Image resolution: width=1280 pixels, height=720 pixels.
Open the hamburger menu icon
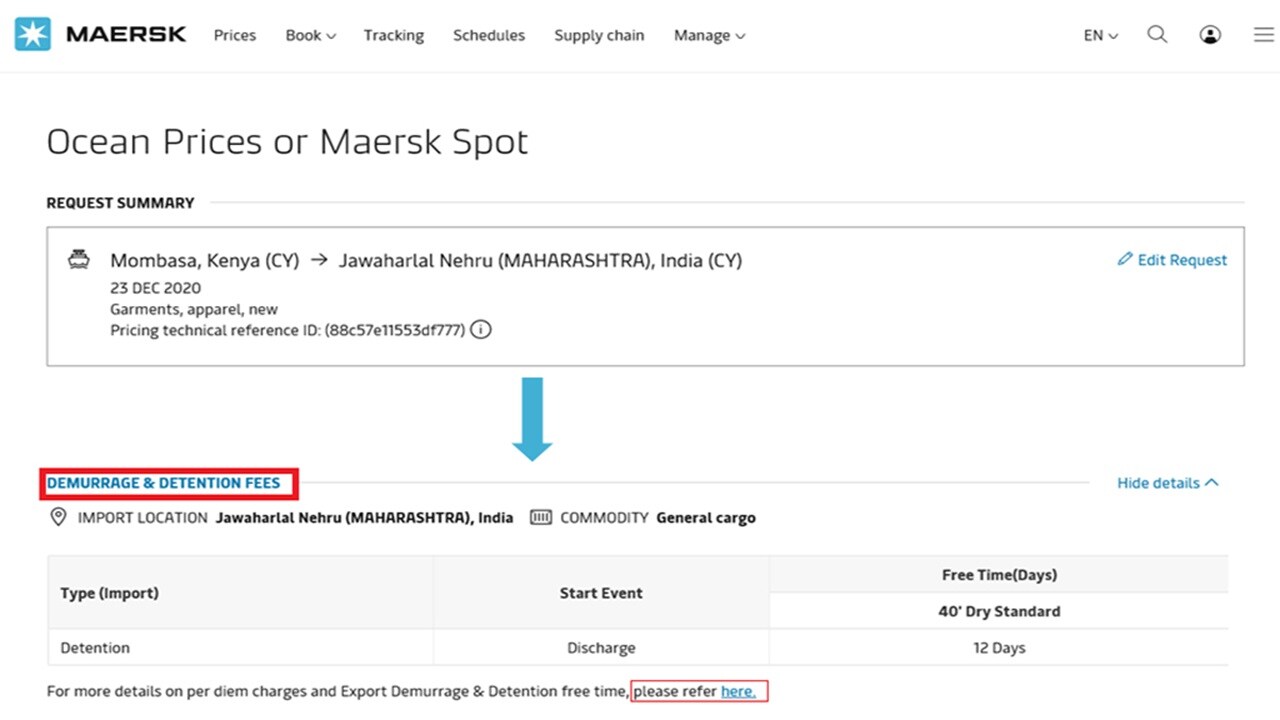point(1263,35)
